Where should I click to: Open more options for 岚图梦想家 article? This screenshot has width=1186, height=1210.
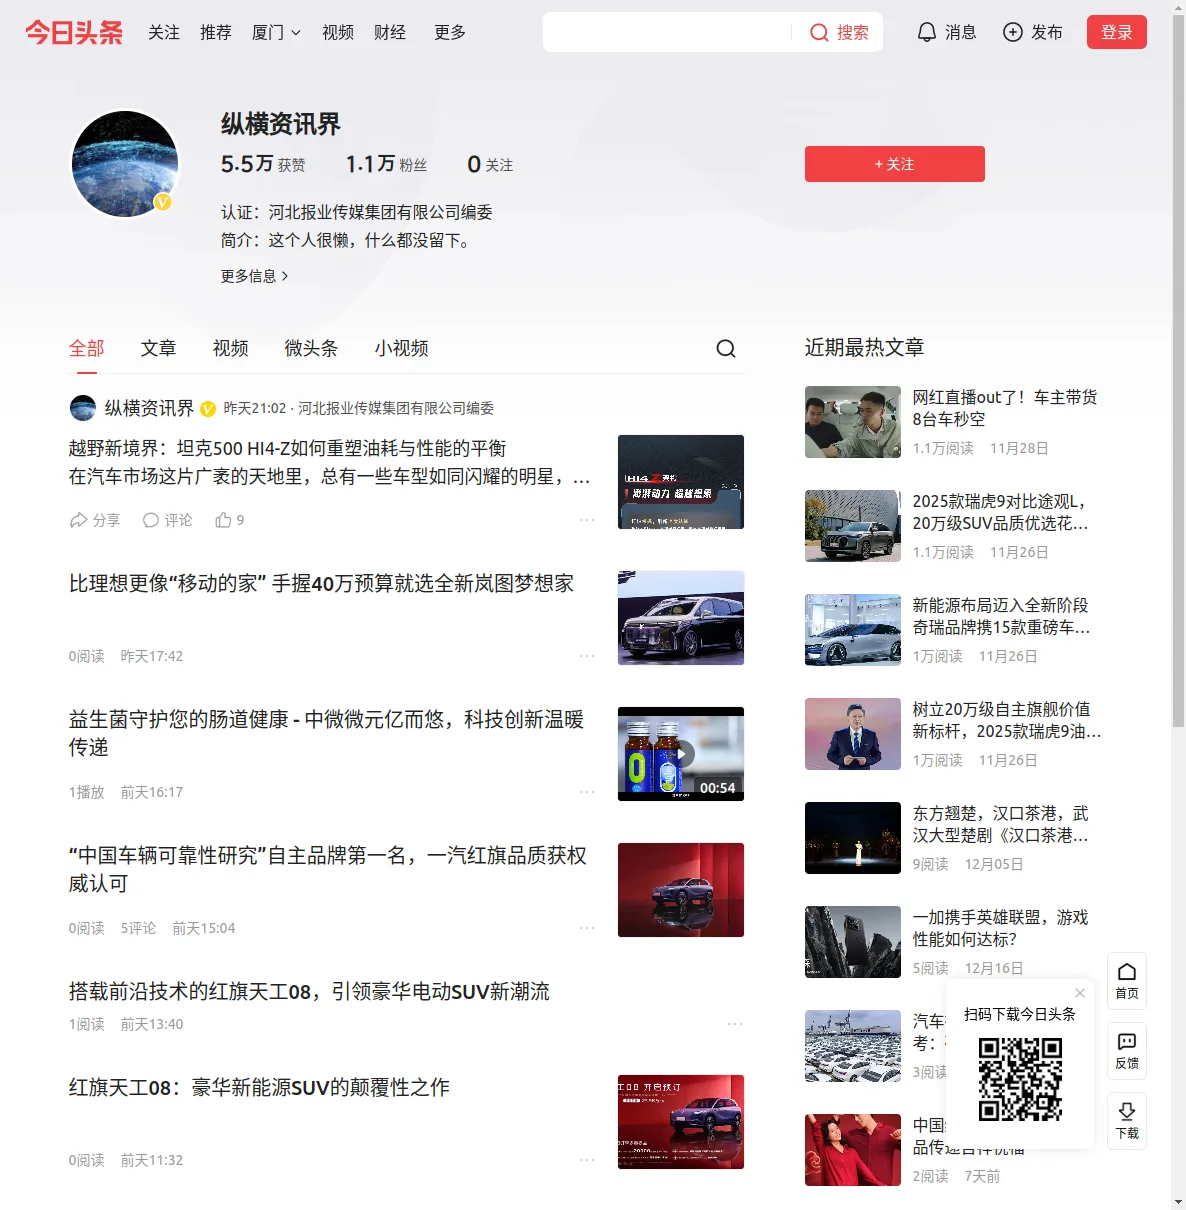tap(587, 656)
